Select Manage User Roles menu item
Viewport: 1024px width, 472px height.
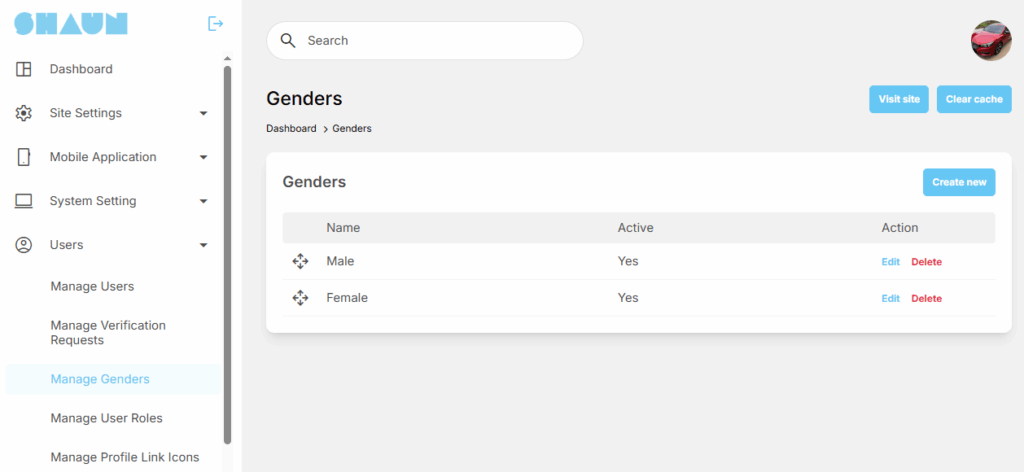[106, 418]
